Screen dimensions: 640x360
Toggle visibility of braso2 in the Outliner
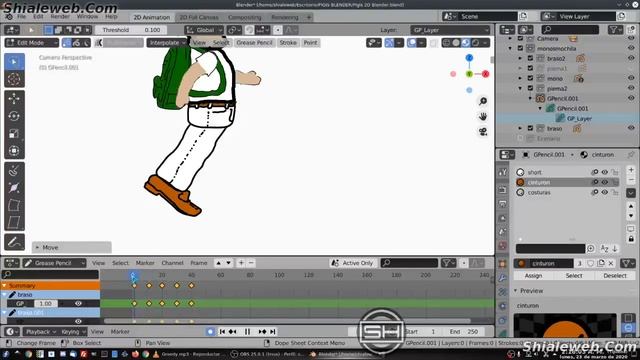click(x=631, y=58)
